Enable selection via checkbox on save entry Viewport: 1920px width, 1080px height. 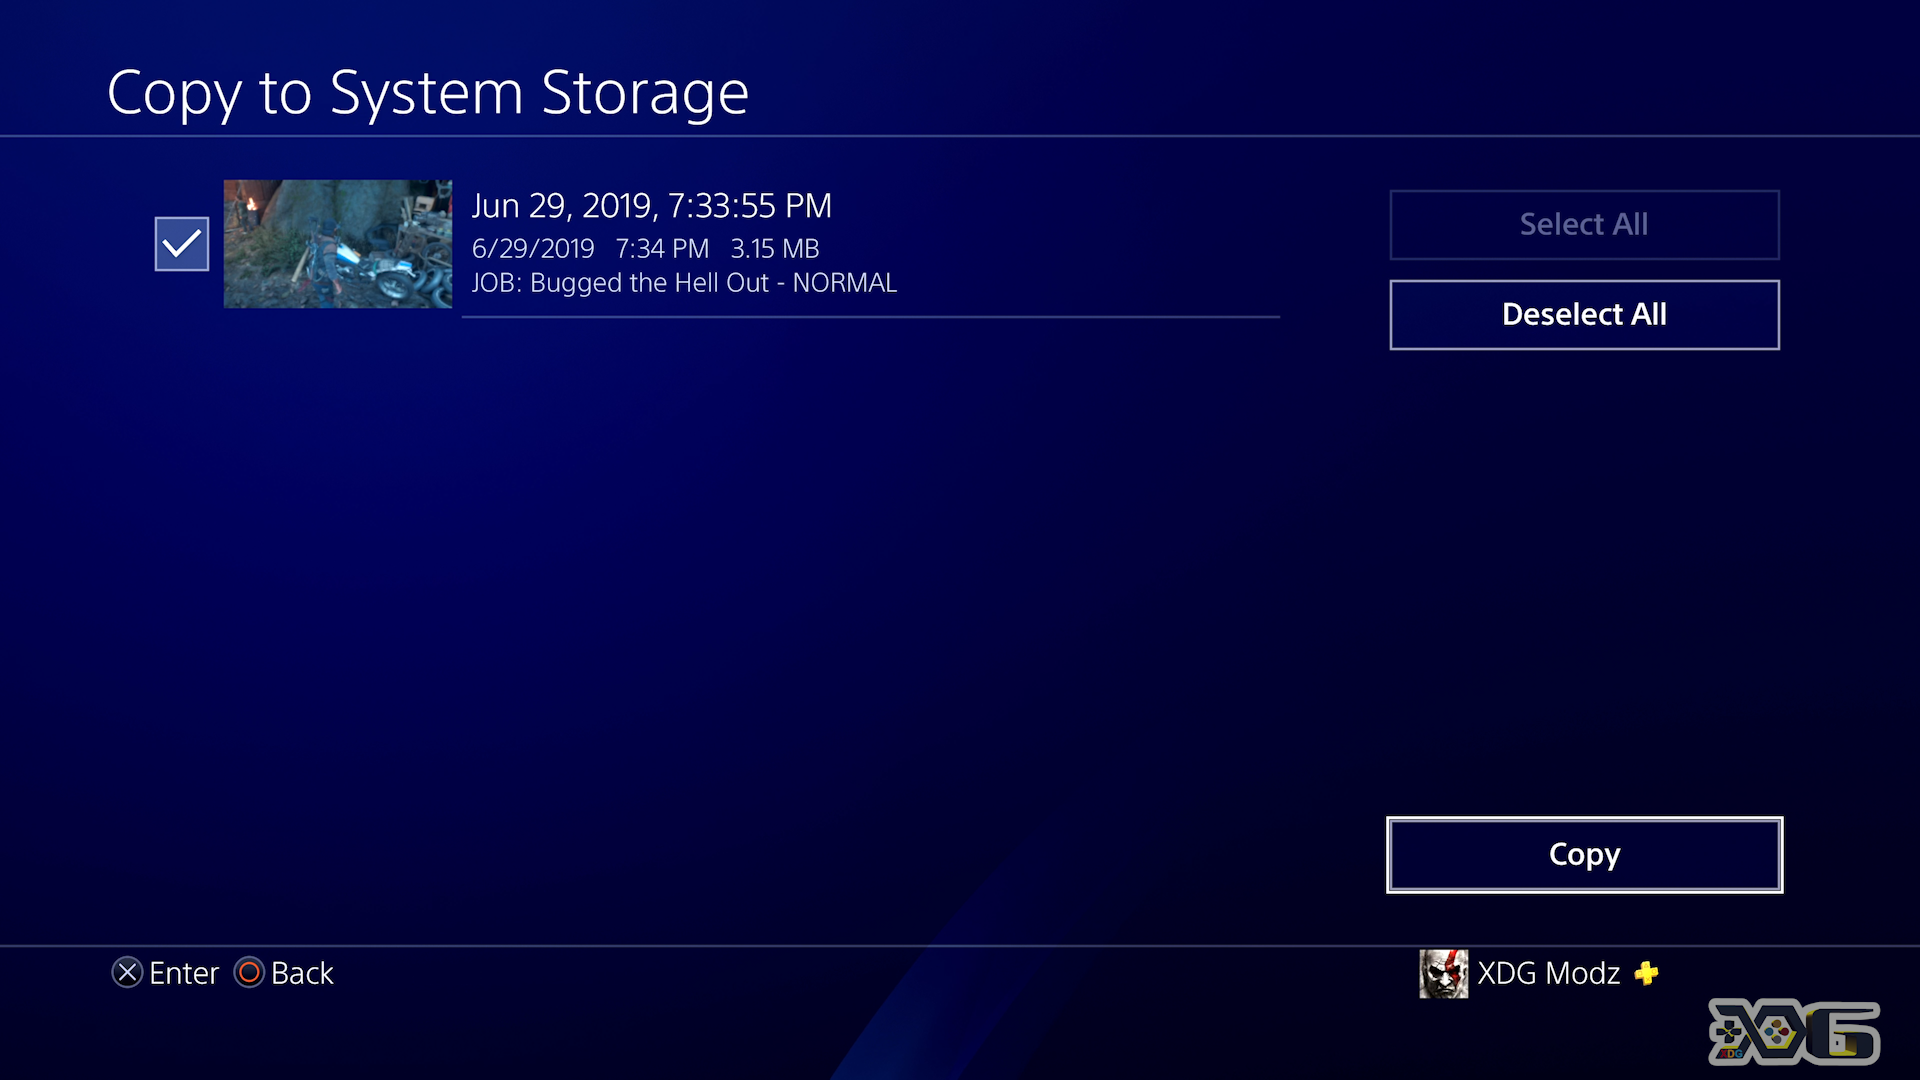click(x=181, y=243)
